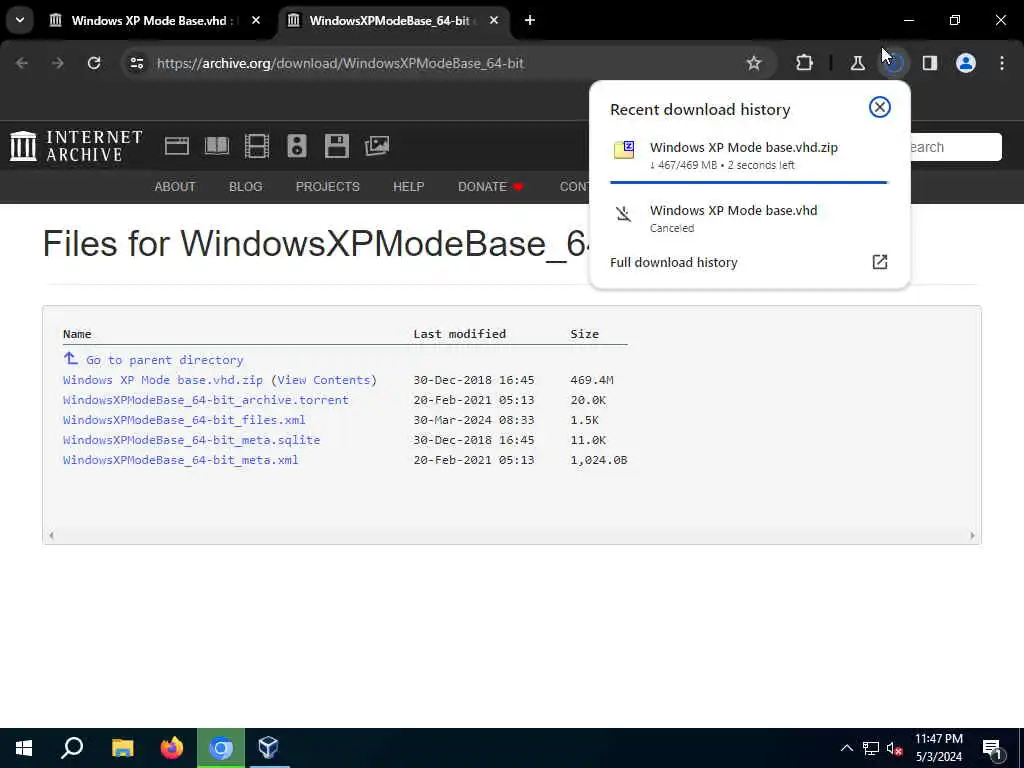This screenshot has width=1024, height=768.
Task: Select canceled Windows XP Mode base.vhd entry
Action: click(x=749, y=218)
